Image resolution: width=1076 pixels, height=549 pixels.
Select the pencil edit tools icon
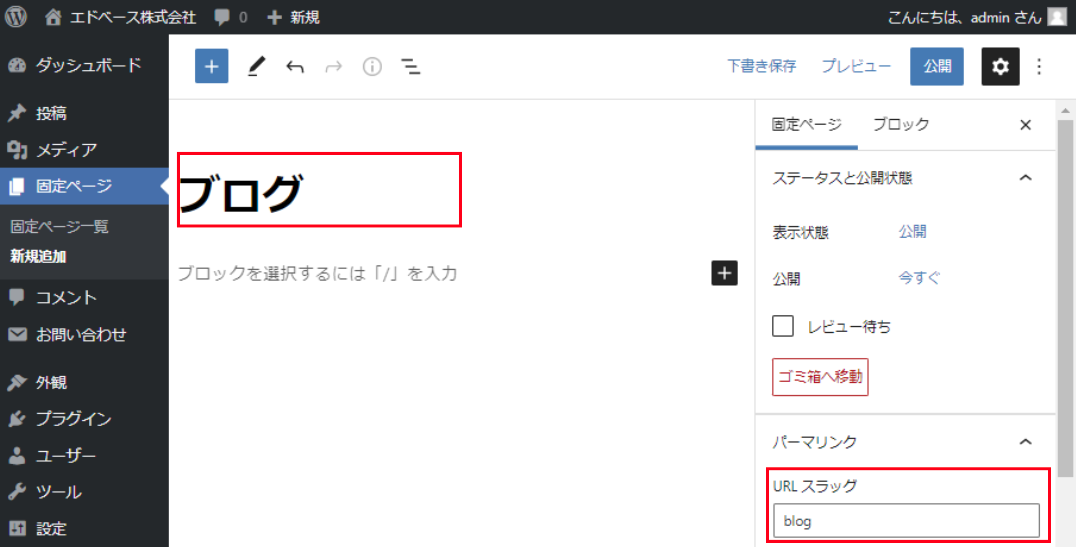click(x=256, y=67)
